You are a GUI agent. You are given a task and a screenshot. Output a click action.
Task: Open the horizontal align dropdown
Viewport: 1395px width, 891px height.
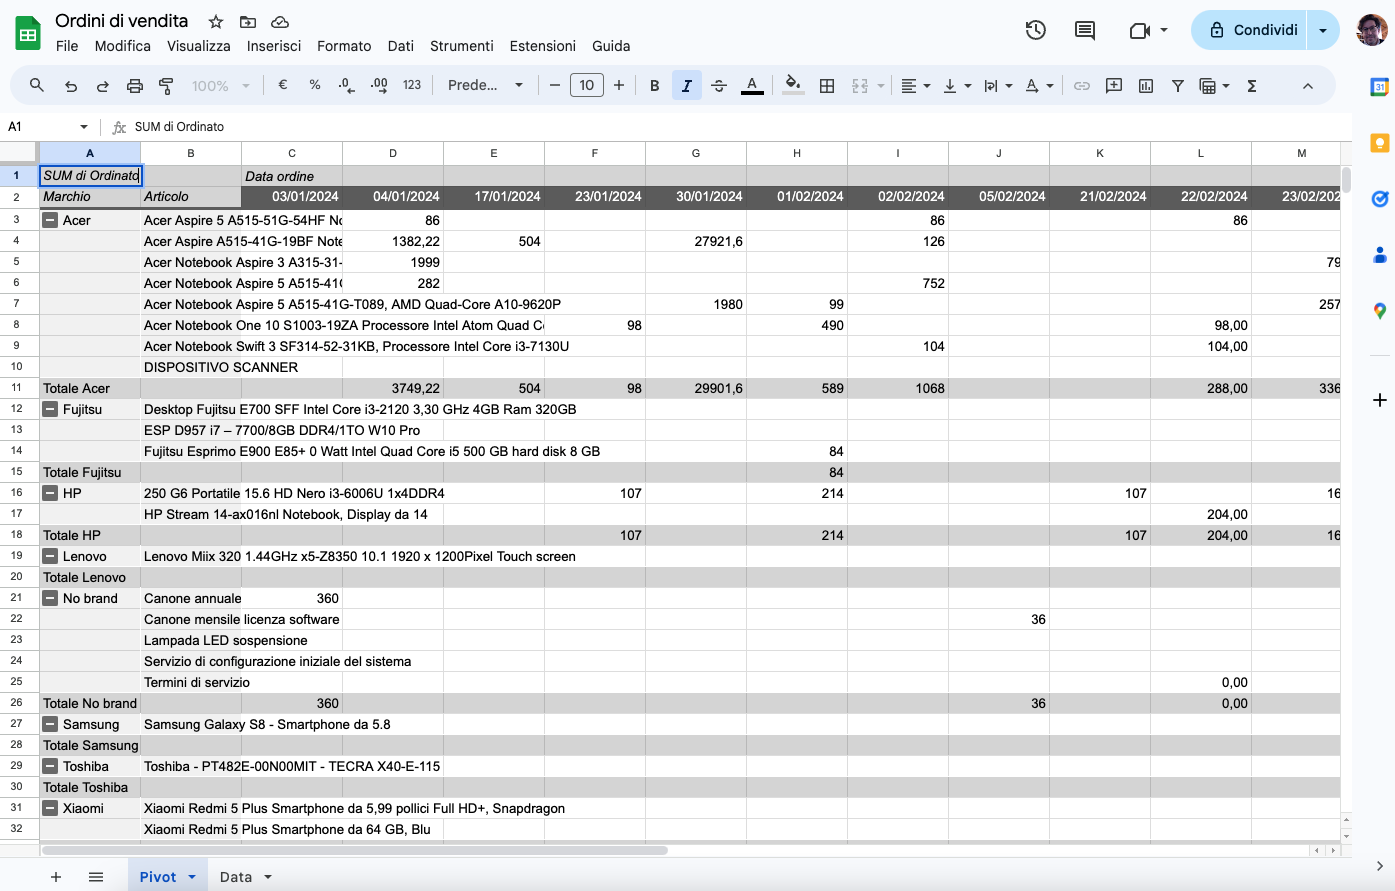[915, 86]
